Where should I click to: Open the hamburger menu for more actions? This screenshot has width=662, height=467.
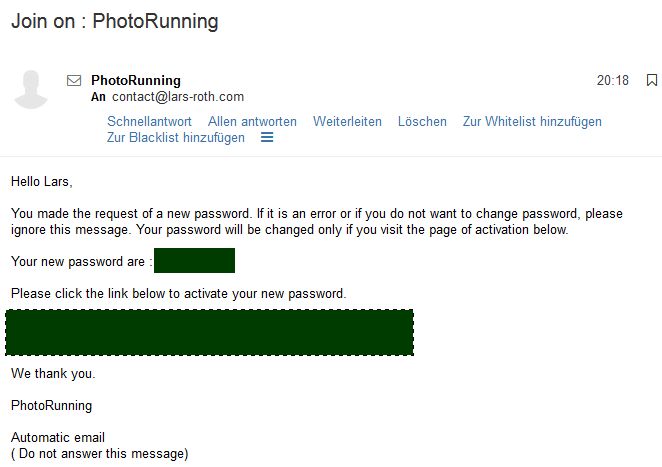(x=267, y=138)
